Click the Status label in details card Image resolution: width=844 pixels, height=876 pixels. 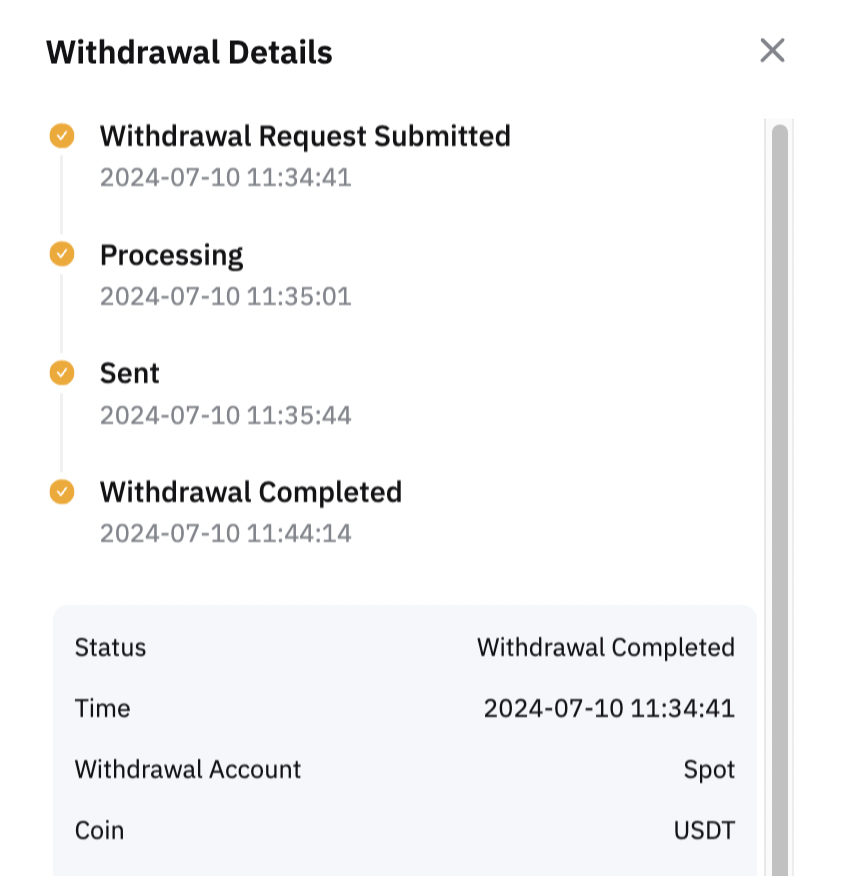click(x=111, y=648)
